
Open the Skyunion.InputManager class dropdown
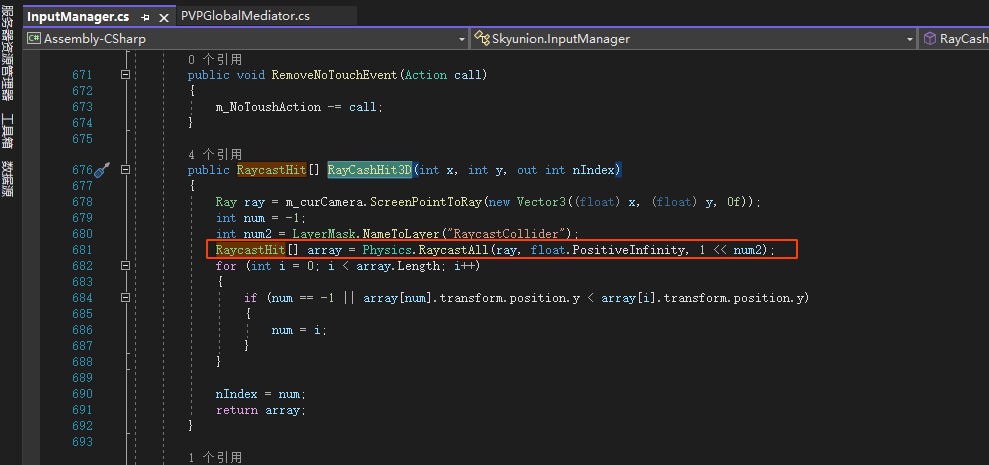(x=909, y=39)
